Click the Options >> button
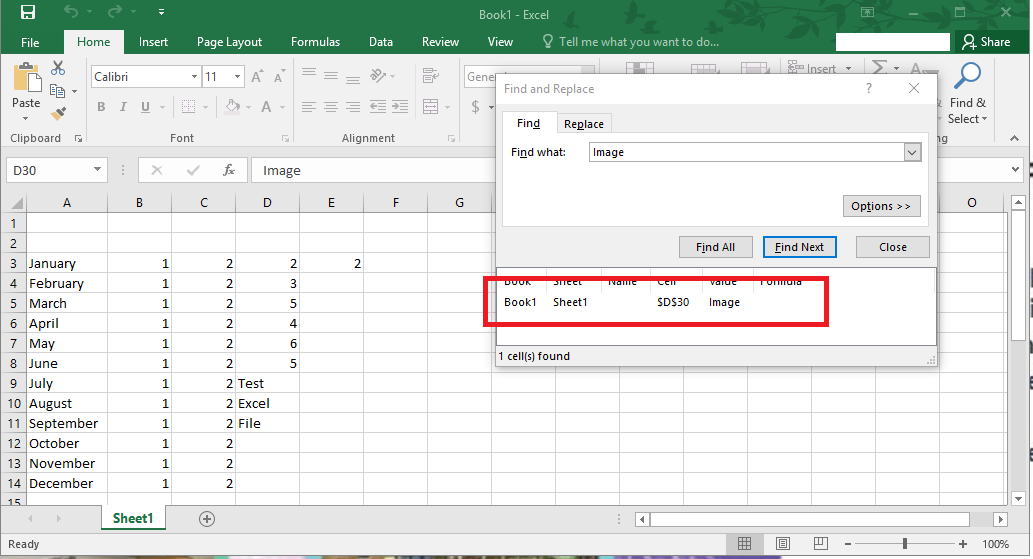 point(880,206)
